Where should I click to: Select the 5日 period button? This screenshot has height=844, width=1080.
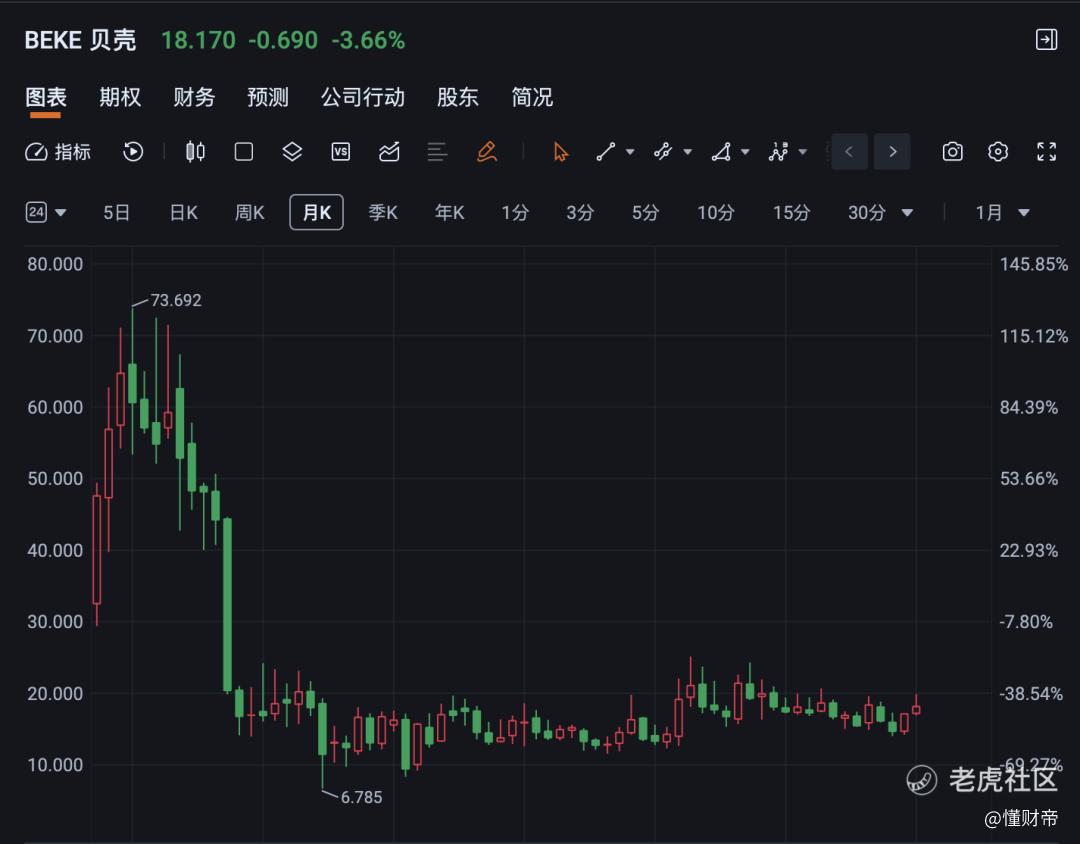[x=116, y=212]
